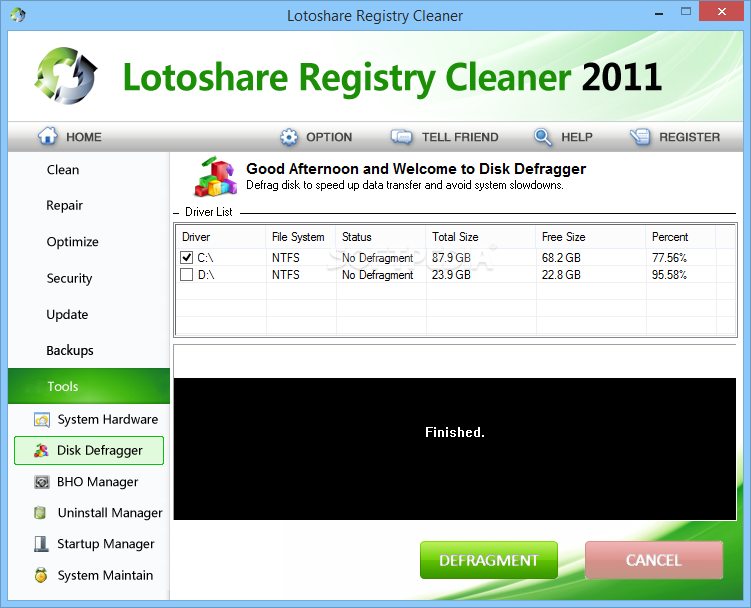This screenshot has width=751, height=608.
Task: Open the Optimize section
Action: (72, 242)
